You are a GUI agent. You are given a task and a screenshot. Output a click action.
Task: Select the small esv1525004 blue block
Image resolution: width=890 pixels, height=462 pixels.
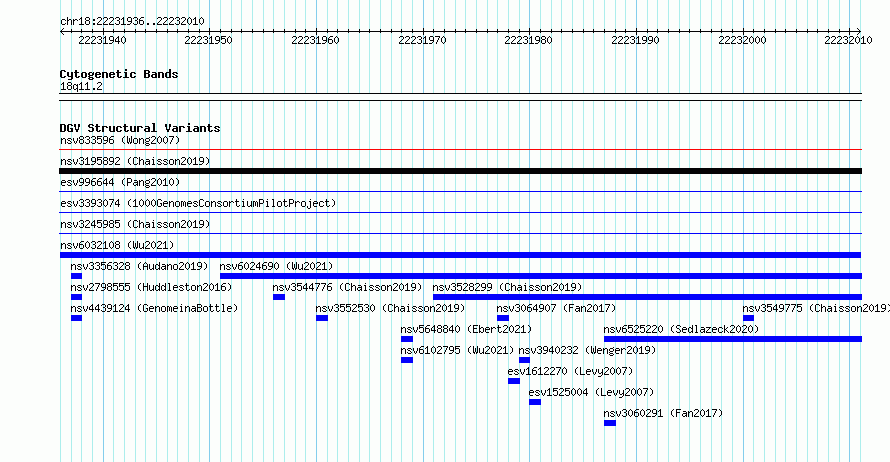click(x=535, y=402)
